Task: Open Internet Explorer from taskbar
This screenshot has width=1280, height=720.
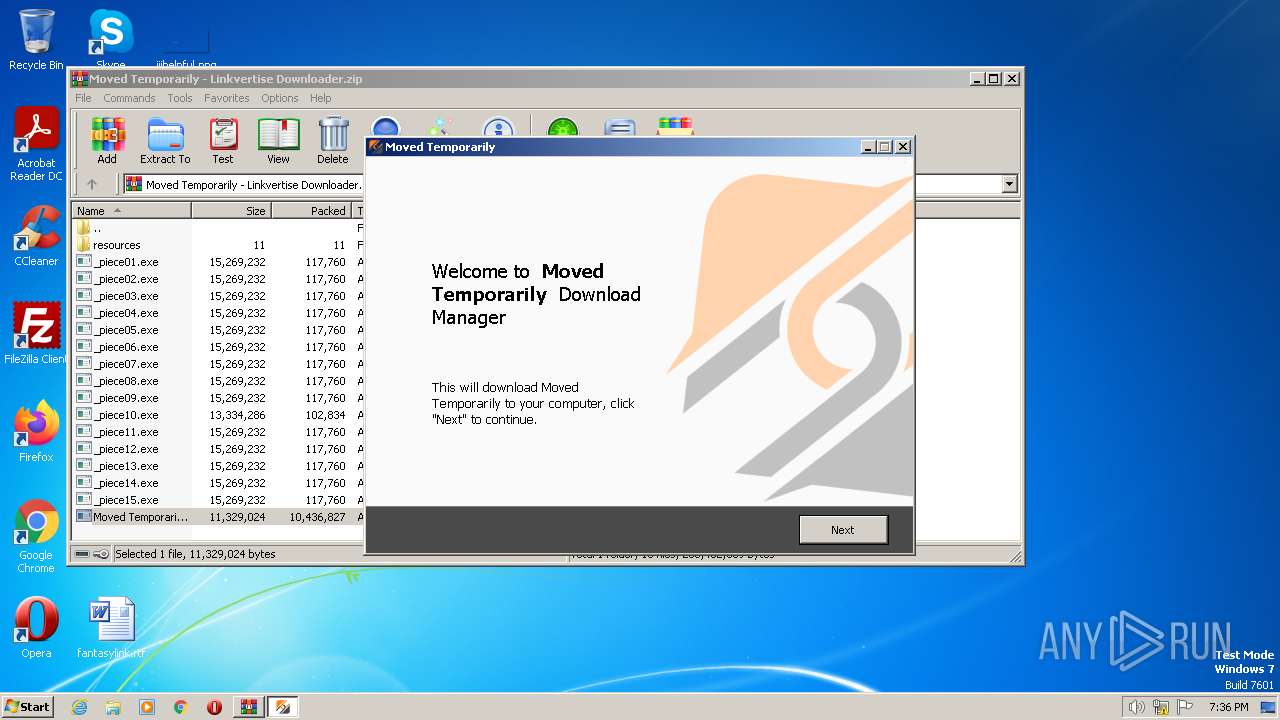Action: 79,707
